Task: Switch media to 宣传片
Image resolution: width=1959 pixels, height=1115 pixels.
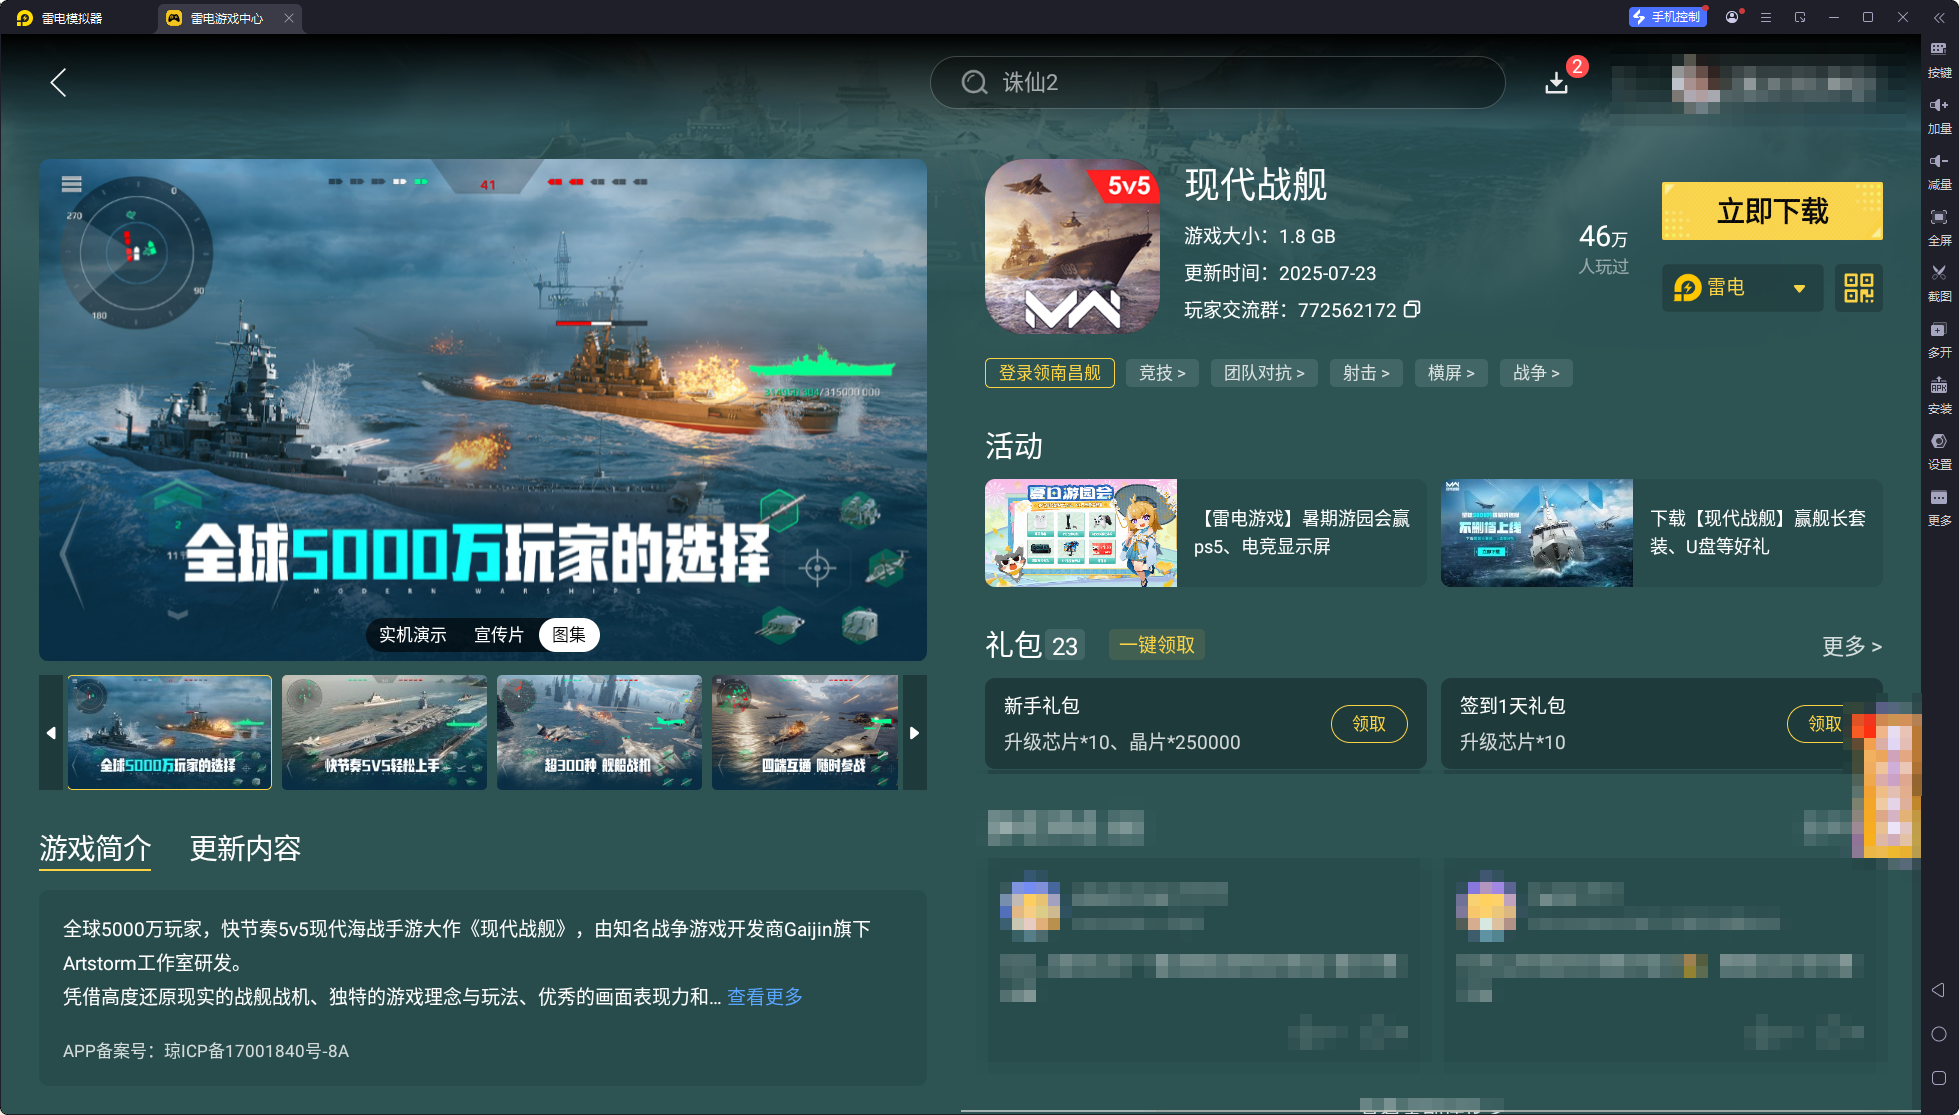Action: click(x=499, y=635)
